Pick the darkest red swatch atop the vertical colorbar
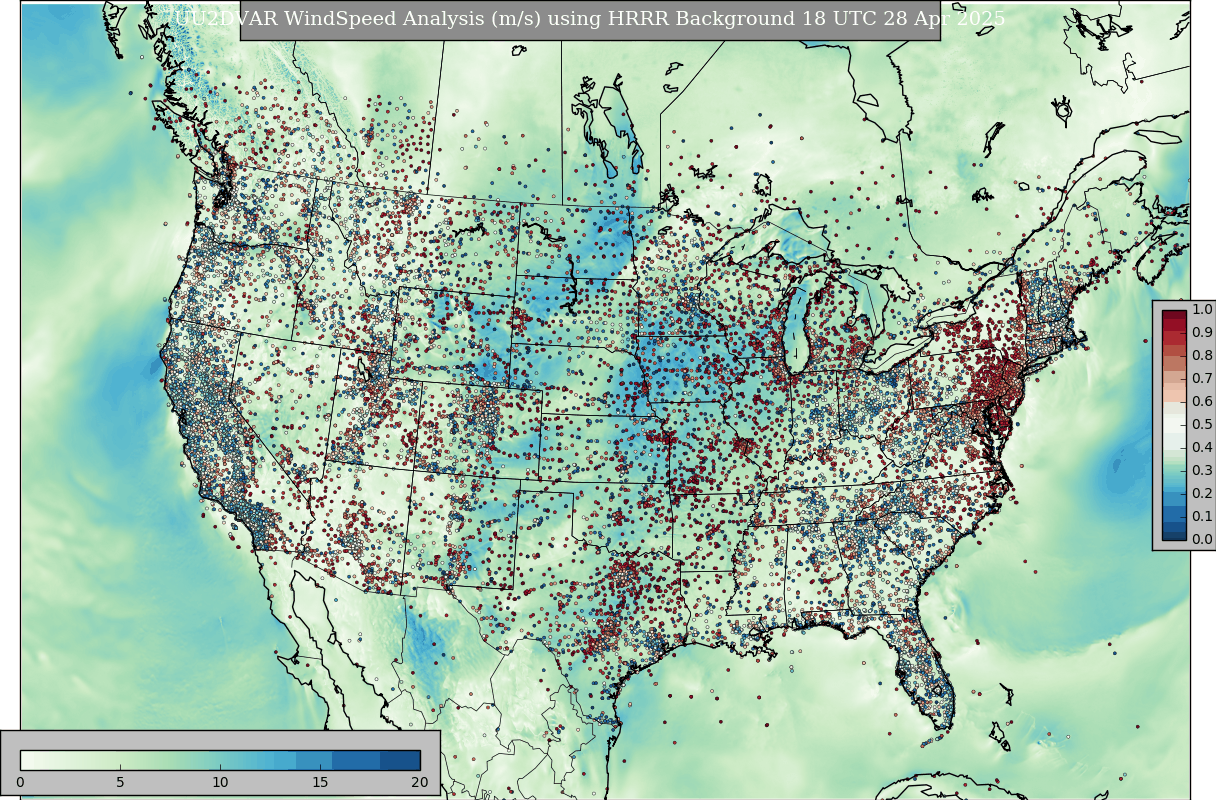This screenshot has width=1216, height=800. pyautogui.click(x=1174, y=316)
